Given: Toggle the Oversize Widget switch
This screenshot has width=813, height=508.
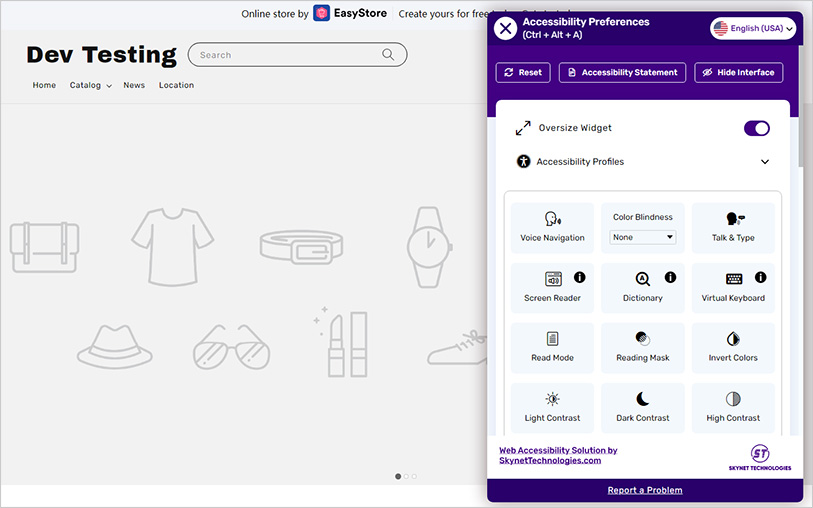Looking at the screenshot, I should pos(756,128).
